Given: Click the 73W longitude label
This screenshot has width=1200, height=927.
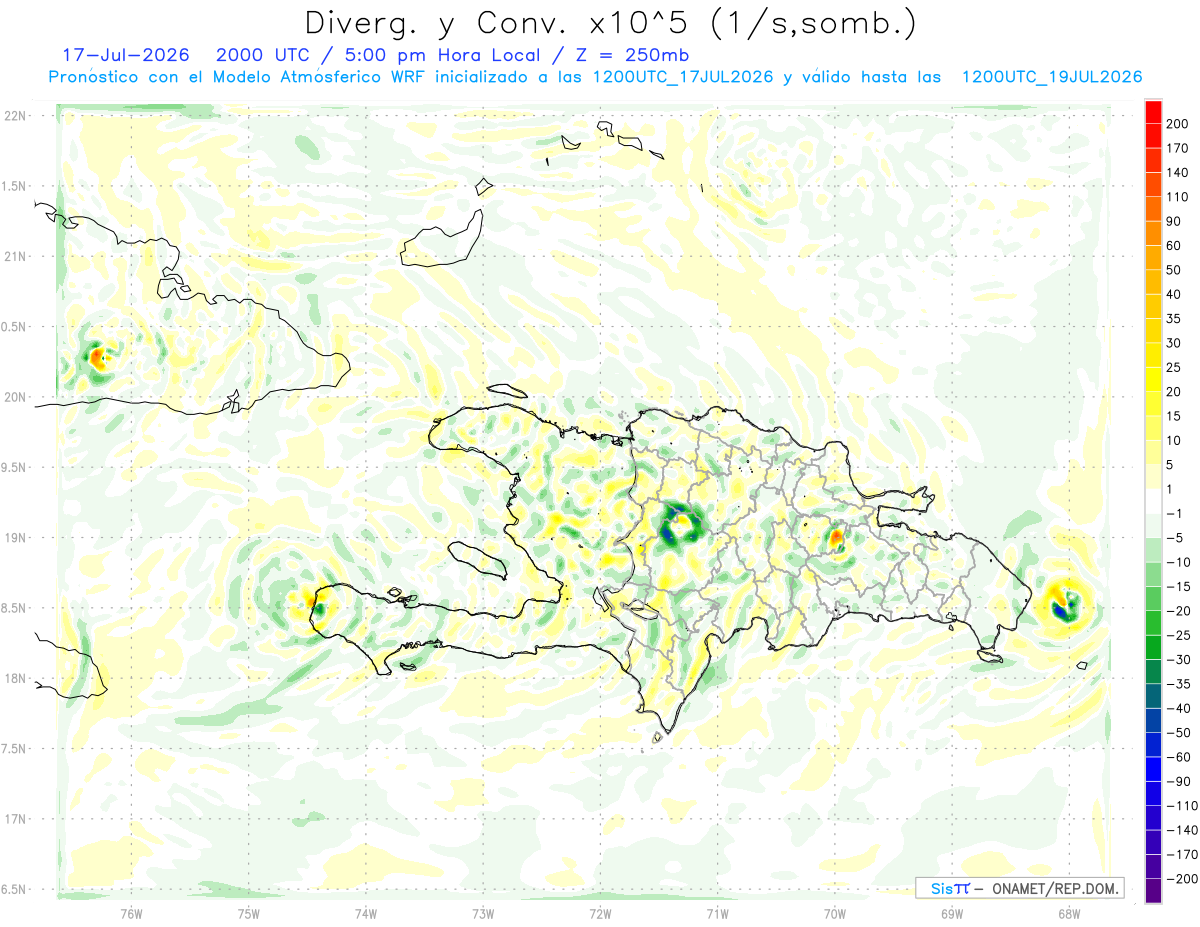Looking at the screenshot, I should point(483,912).
